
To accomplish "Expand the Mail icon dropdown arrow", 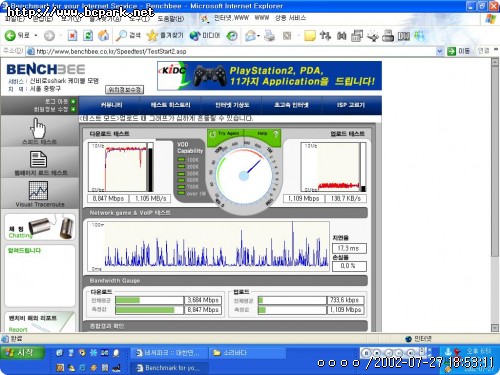I will pyautogui.click(x=259, y=36).
